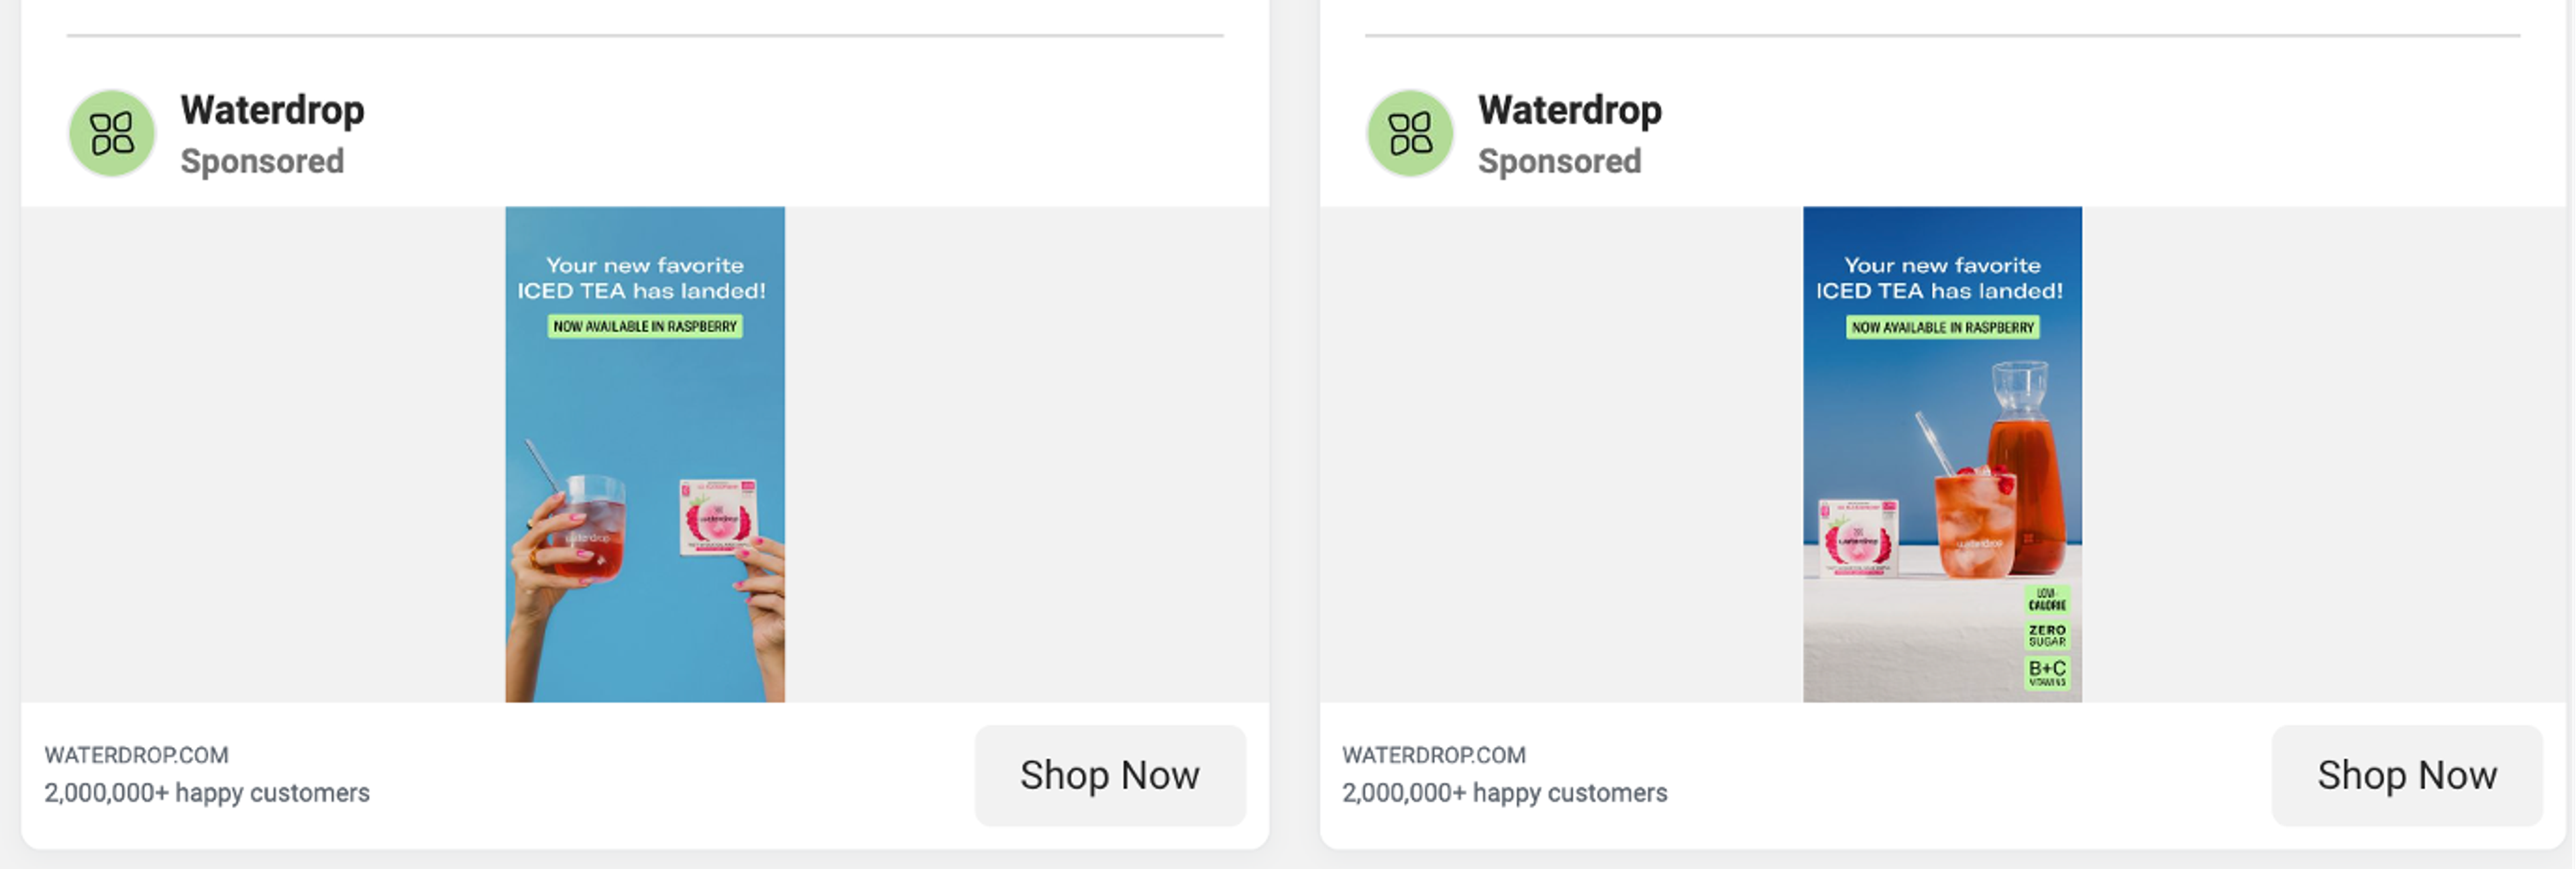Select the green logo avatar beside left Waterdrop name
2576x869 pixels.
(x=112, y=134)
